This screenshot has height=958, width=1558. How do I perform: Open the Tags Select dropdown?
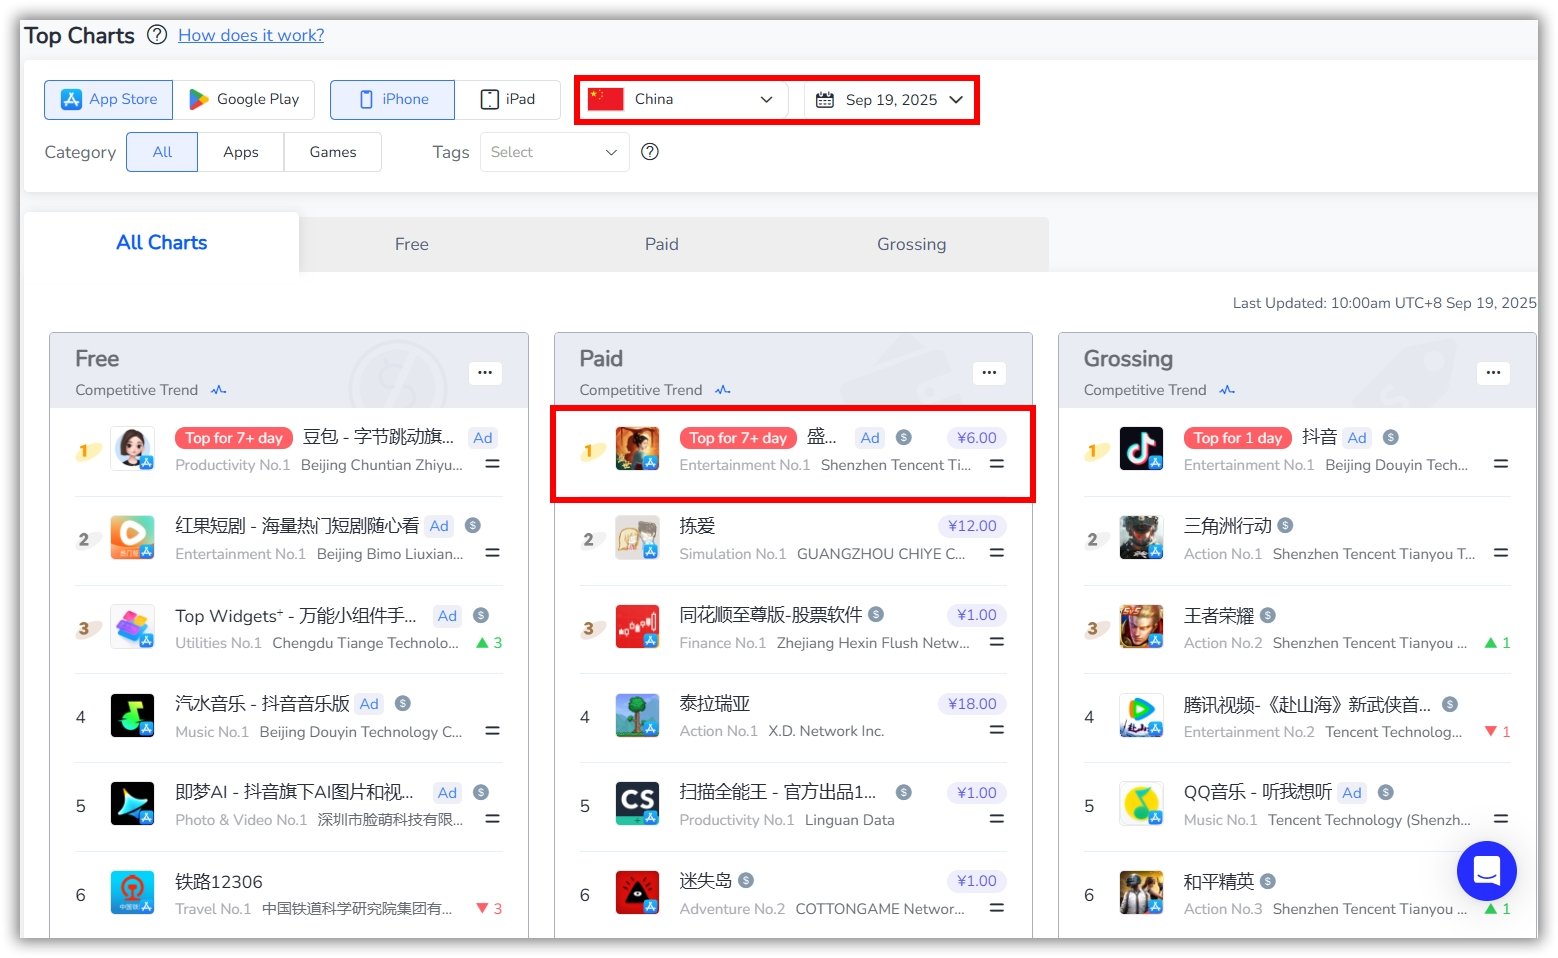[x=554, y=152]
